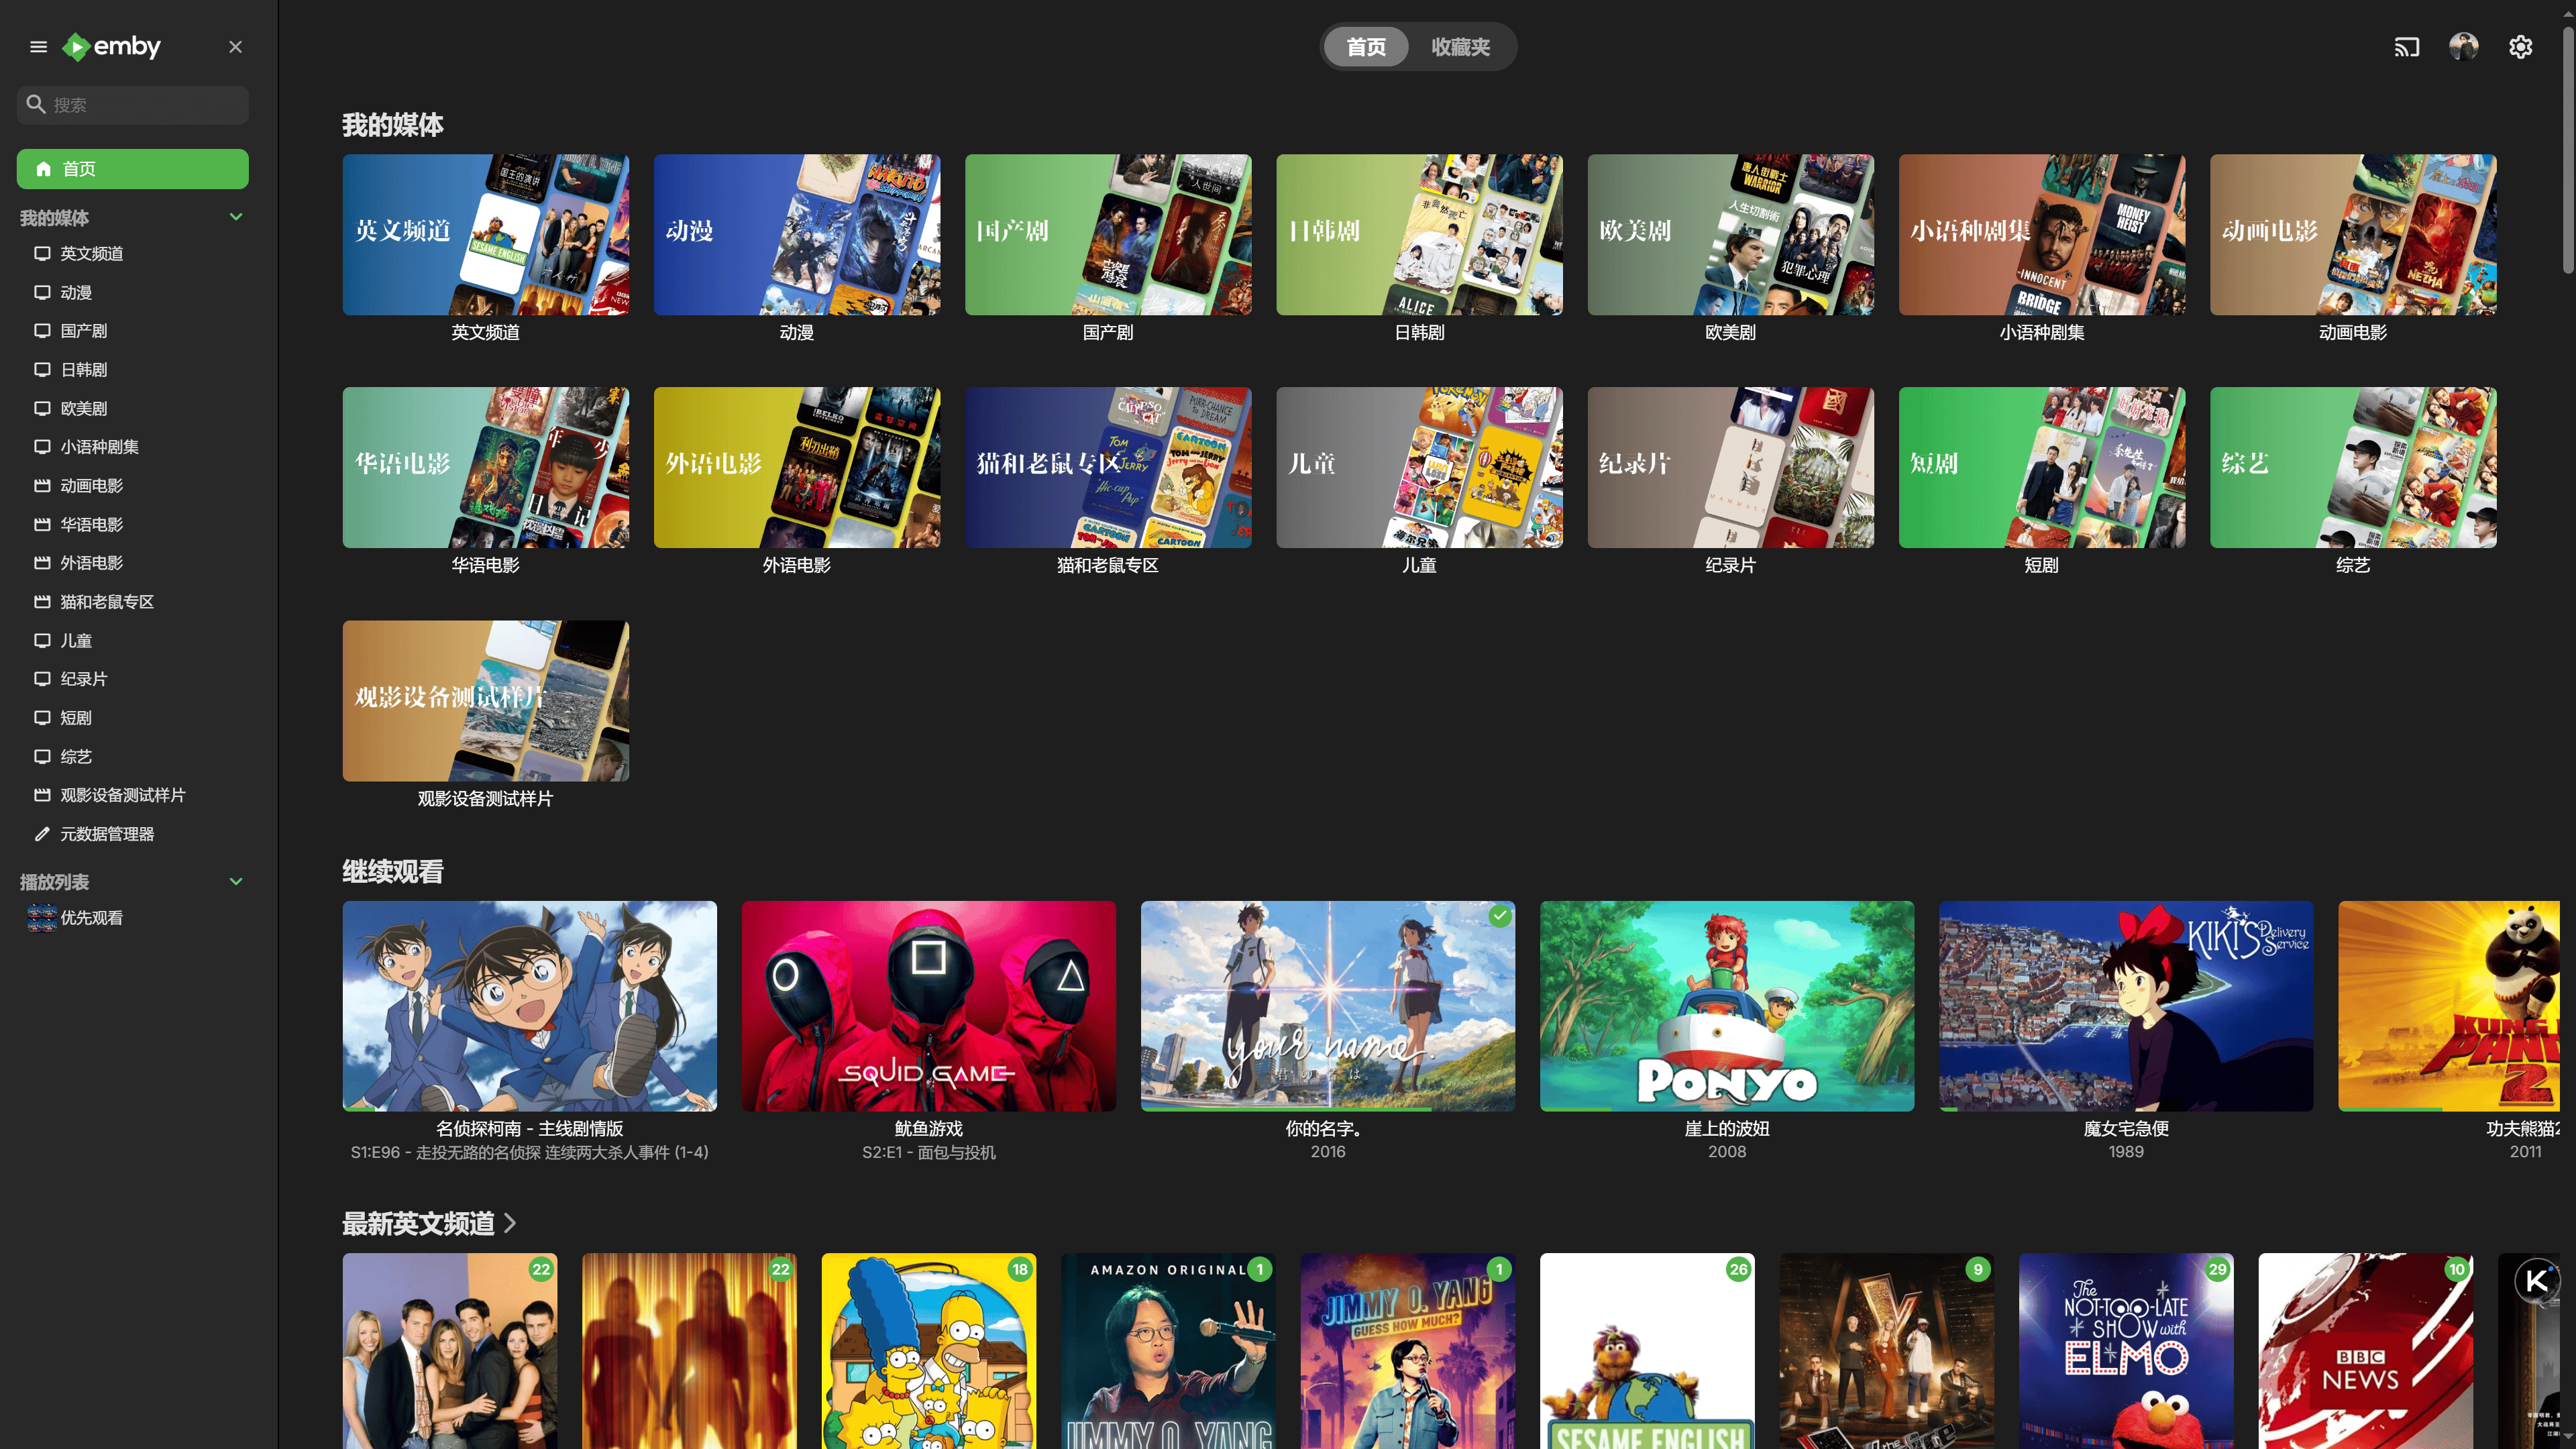Screen dimensions: 2576x1449
Task: Collapse the 播放列表 sidebar section
Action: coord(236,881)
